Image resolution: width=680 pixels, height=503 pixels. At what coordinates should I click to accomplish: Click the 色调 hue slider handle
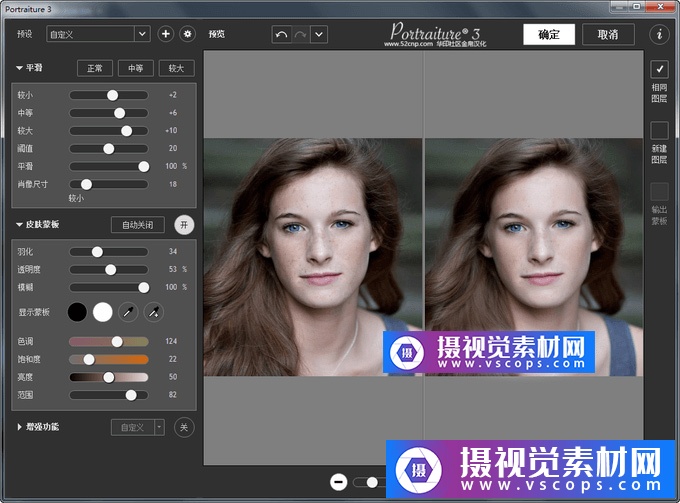point(116,341)
